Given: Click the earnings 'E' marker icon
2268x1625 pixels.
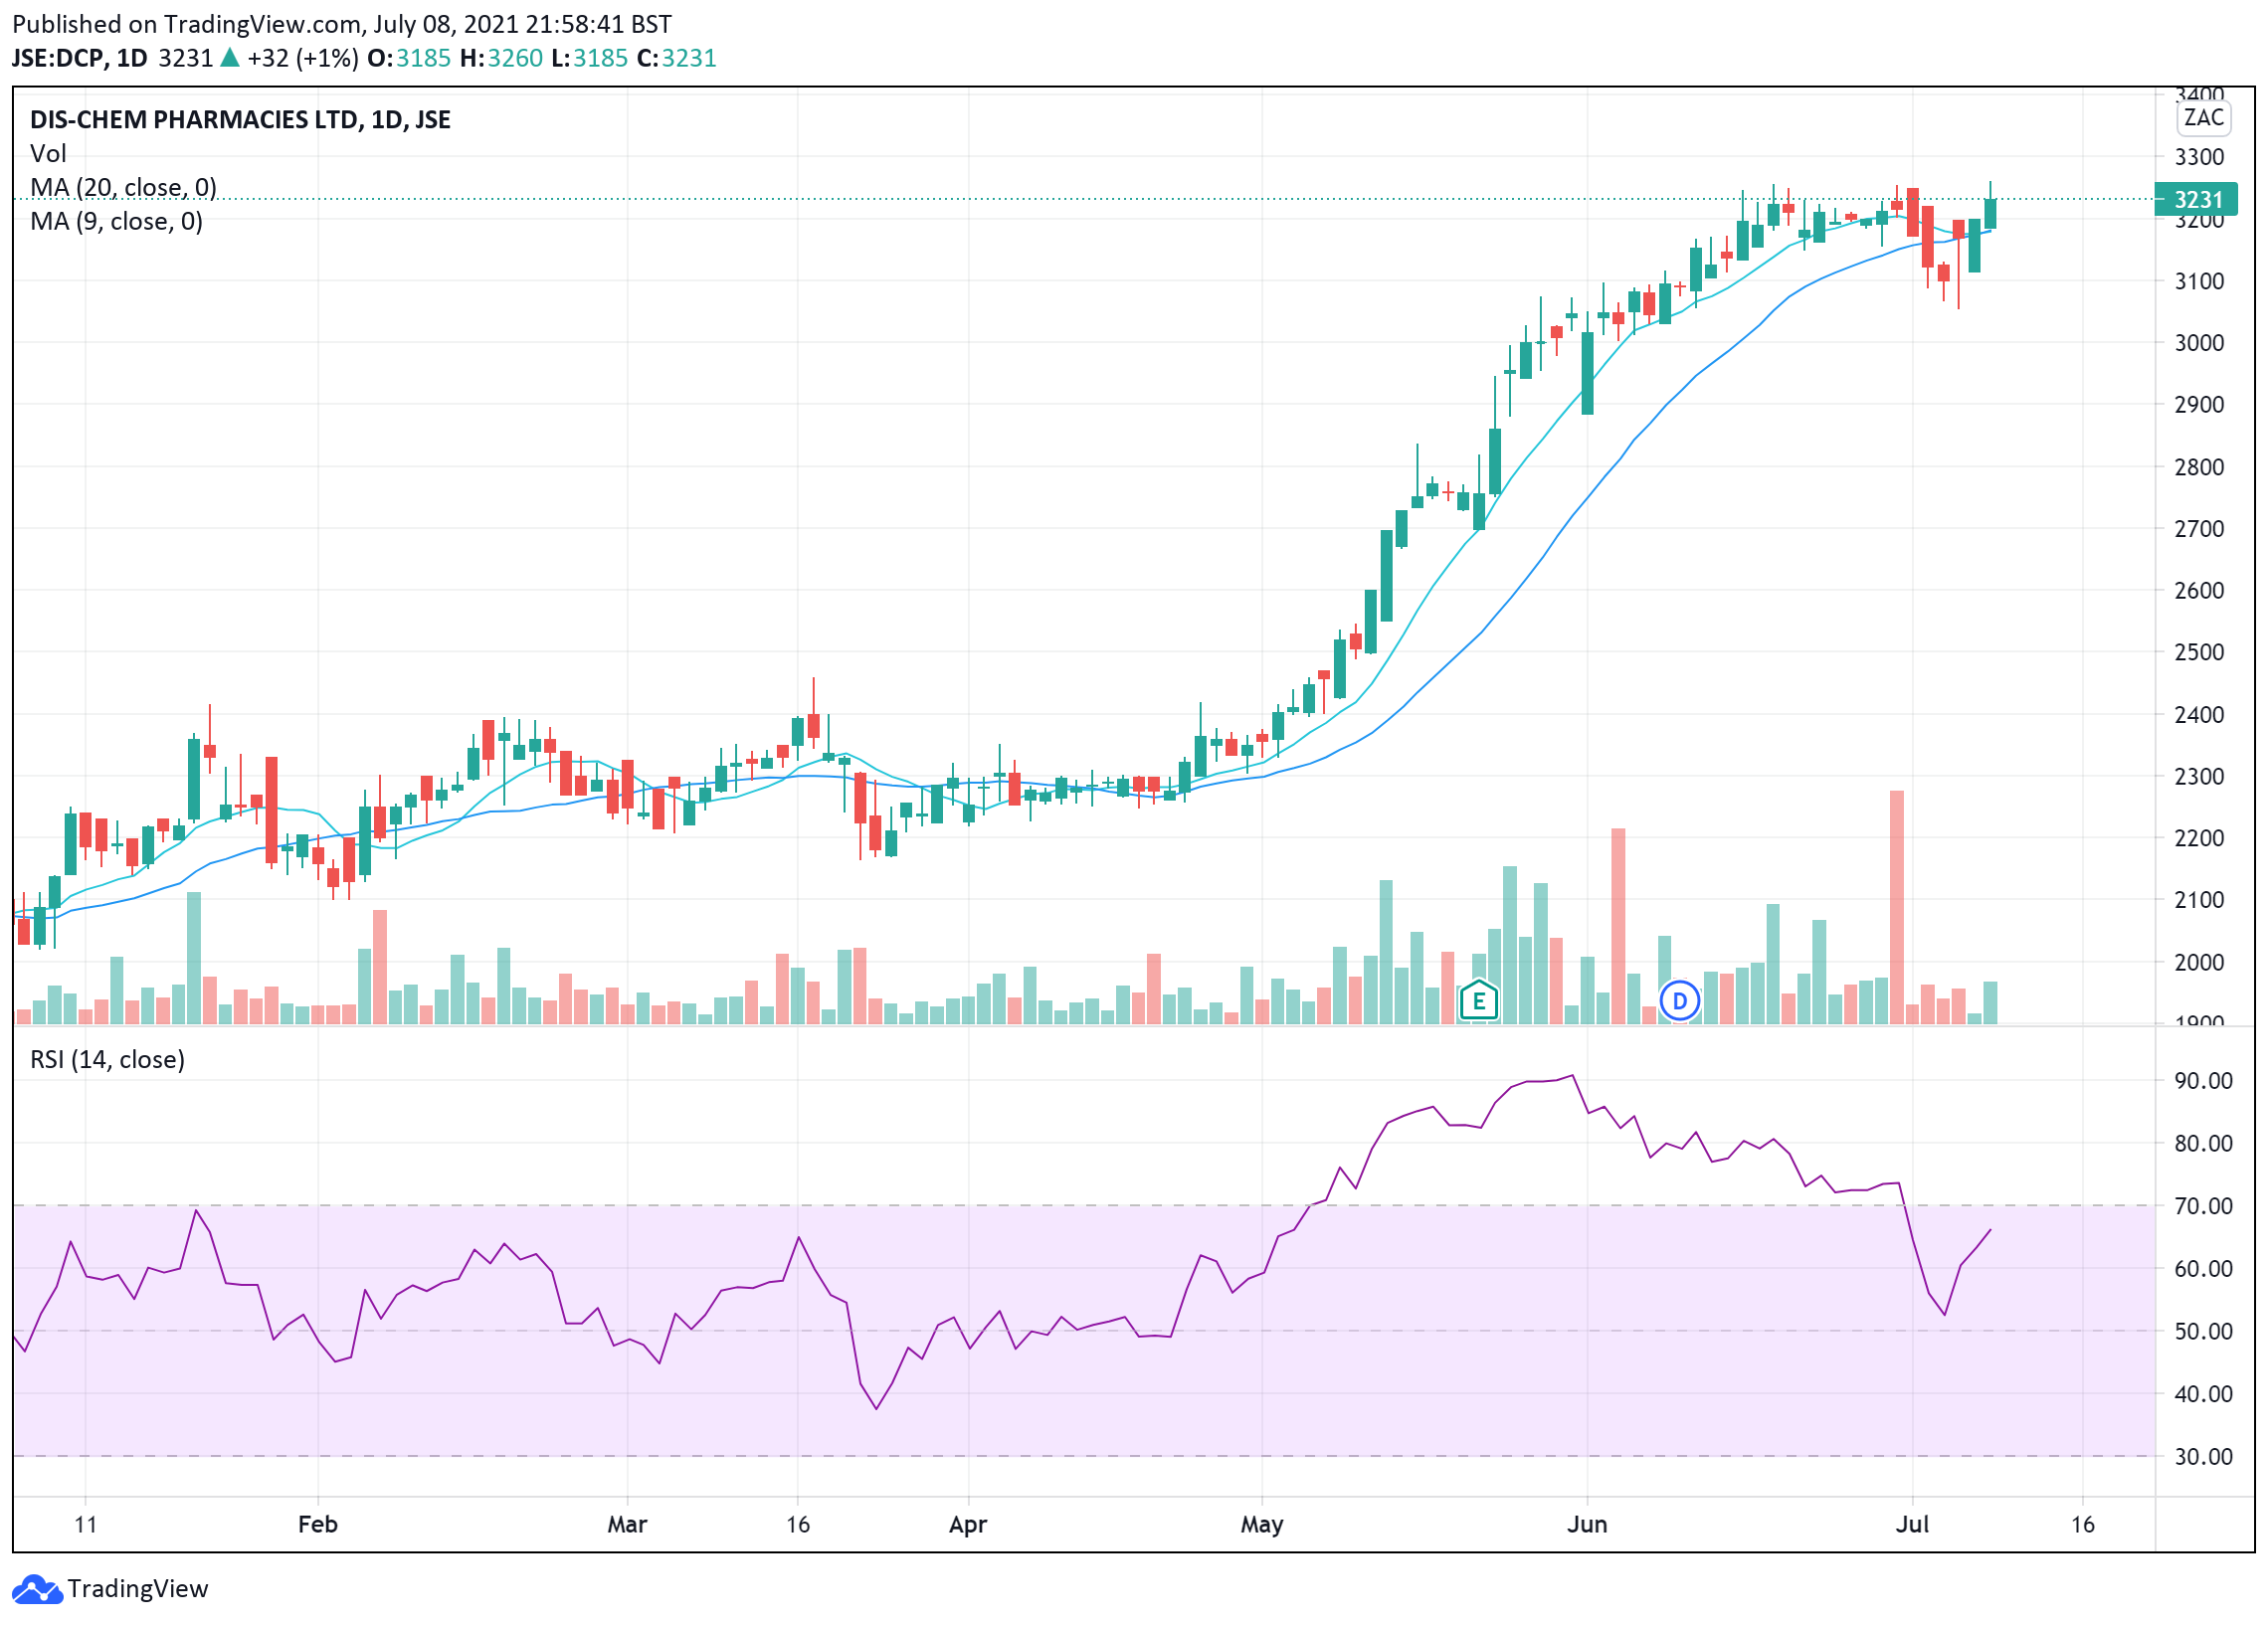Looking at the screenshot, I should 1478,1000.
